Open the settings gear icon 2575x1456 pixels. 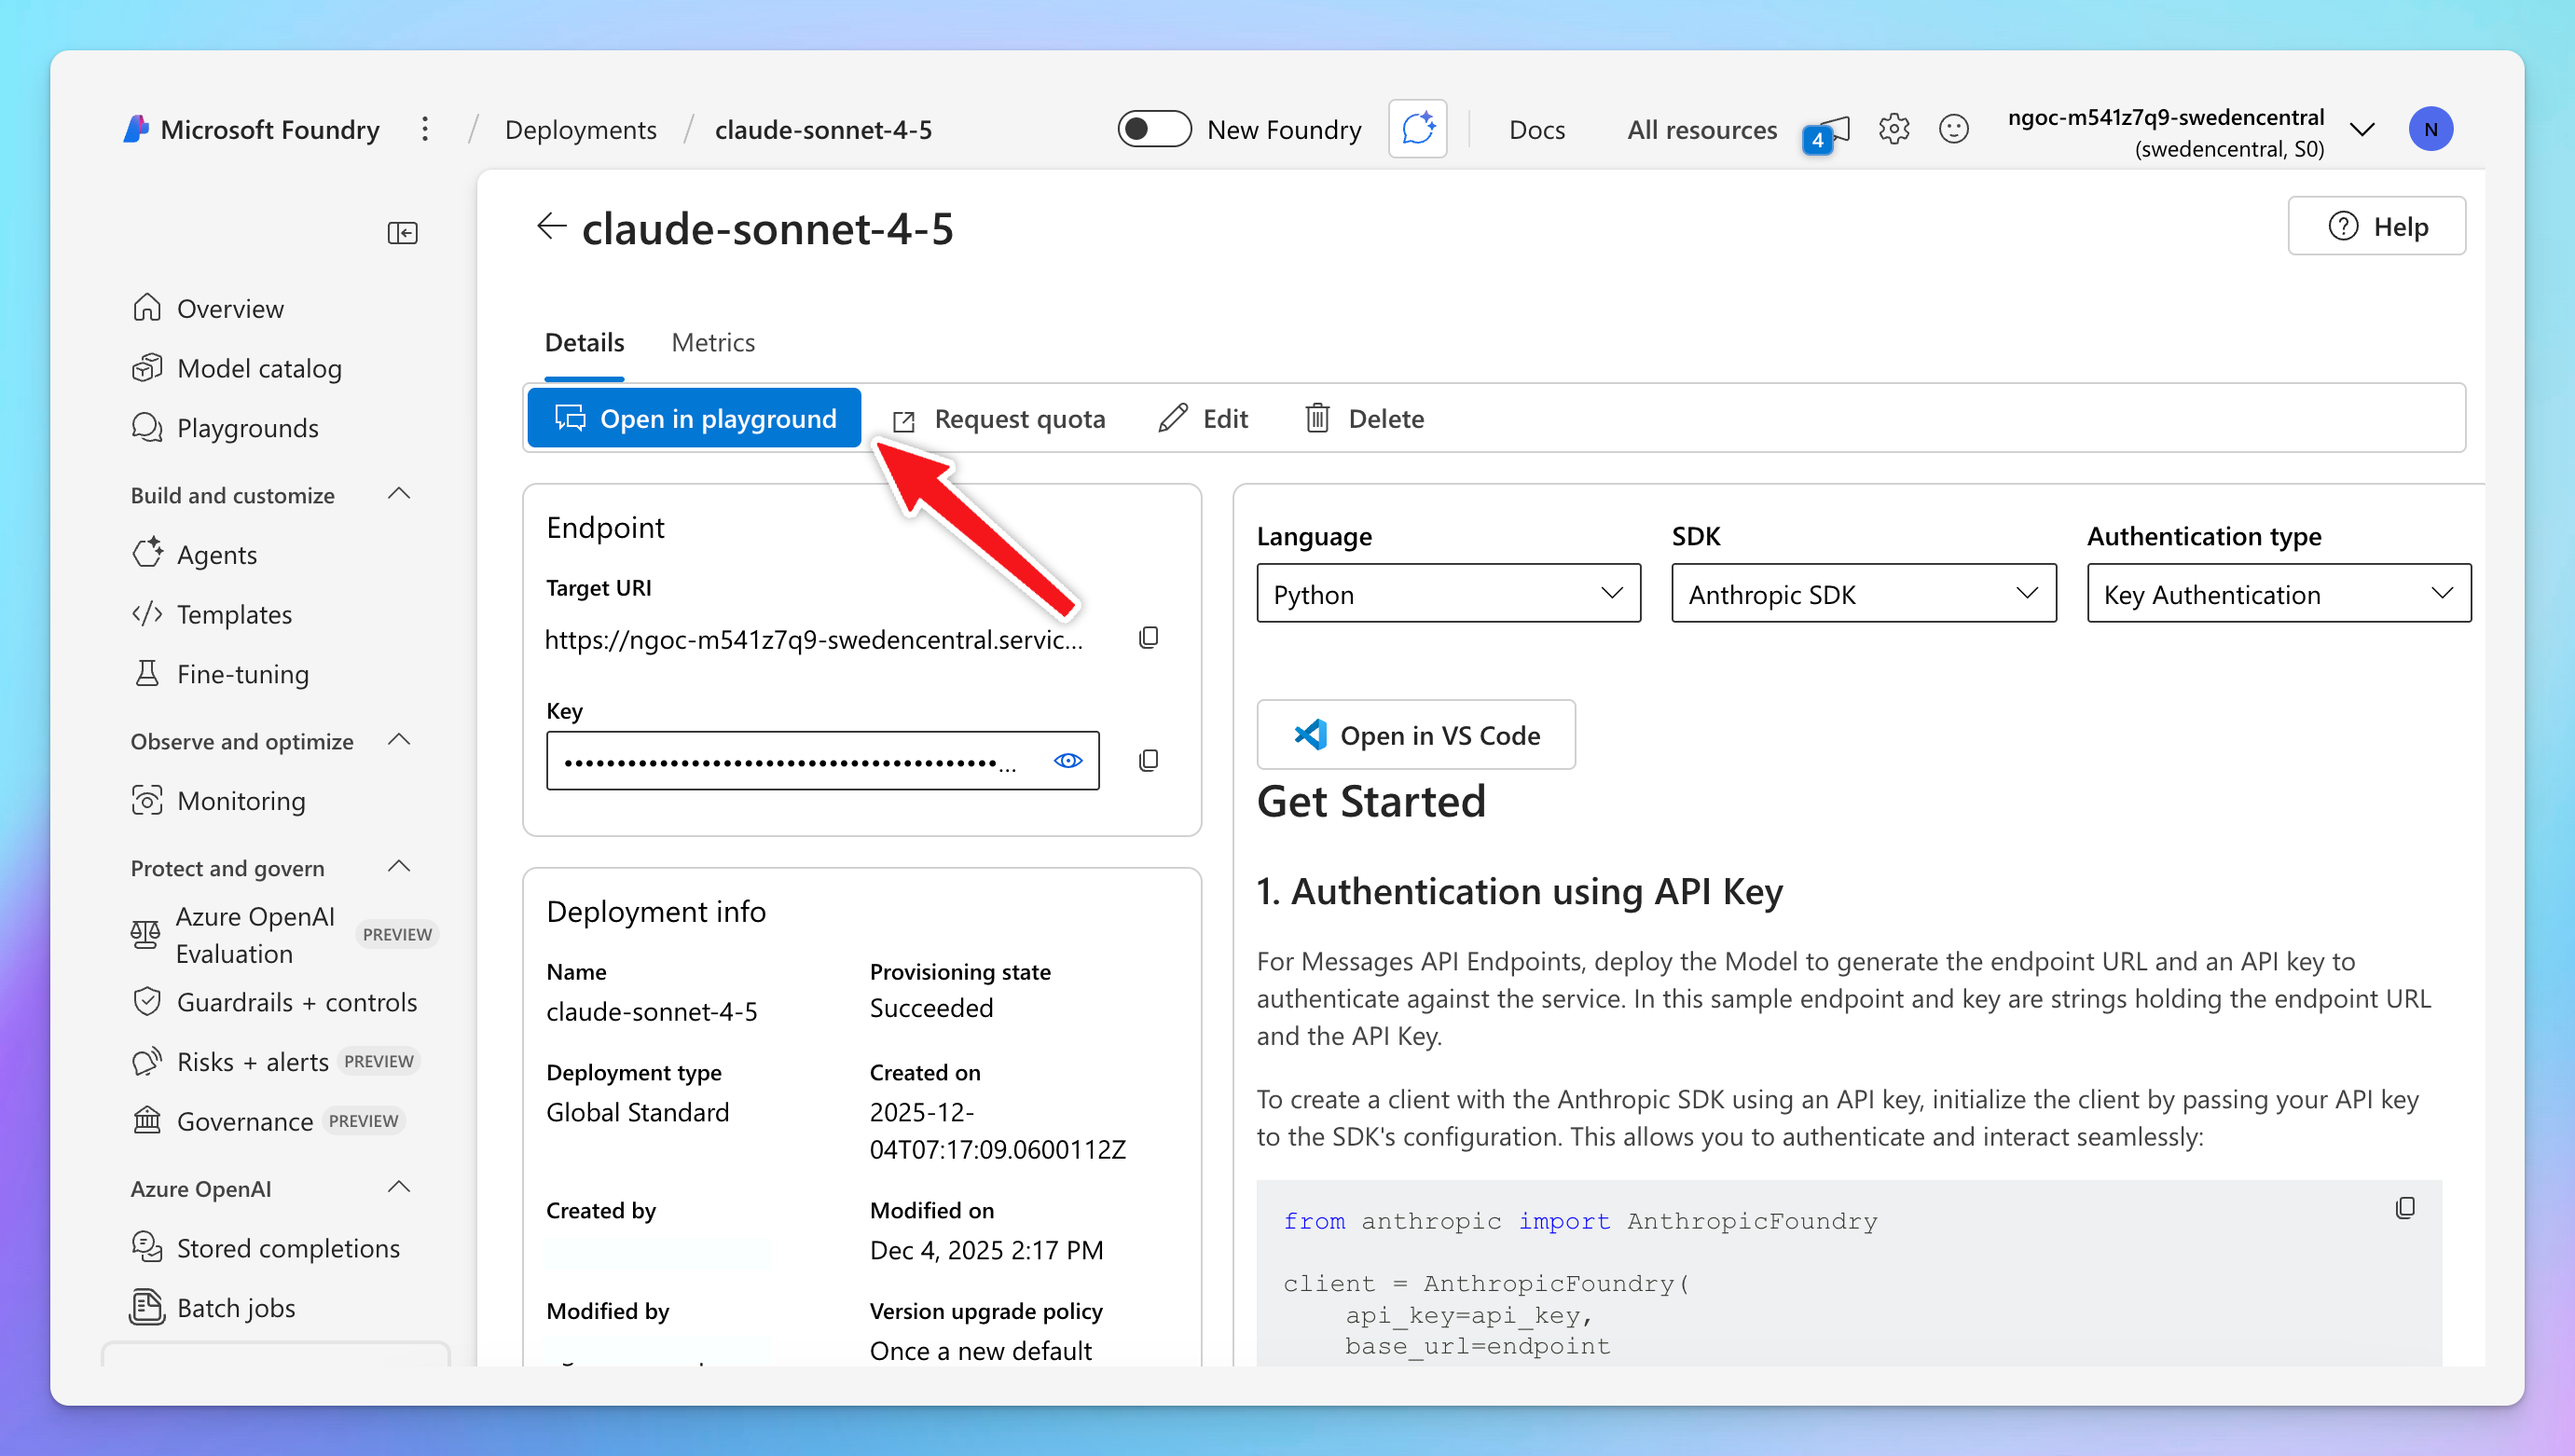point(1893,129)
